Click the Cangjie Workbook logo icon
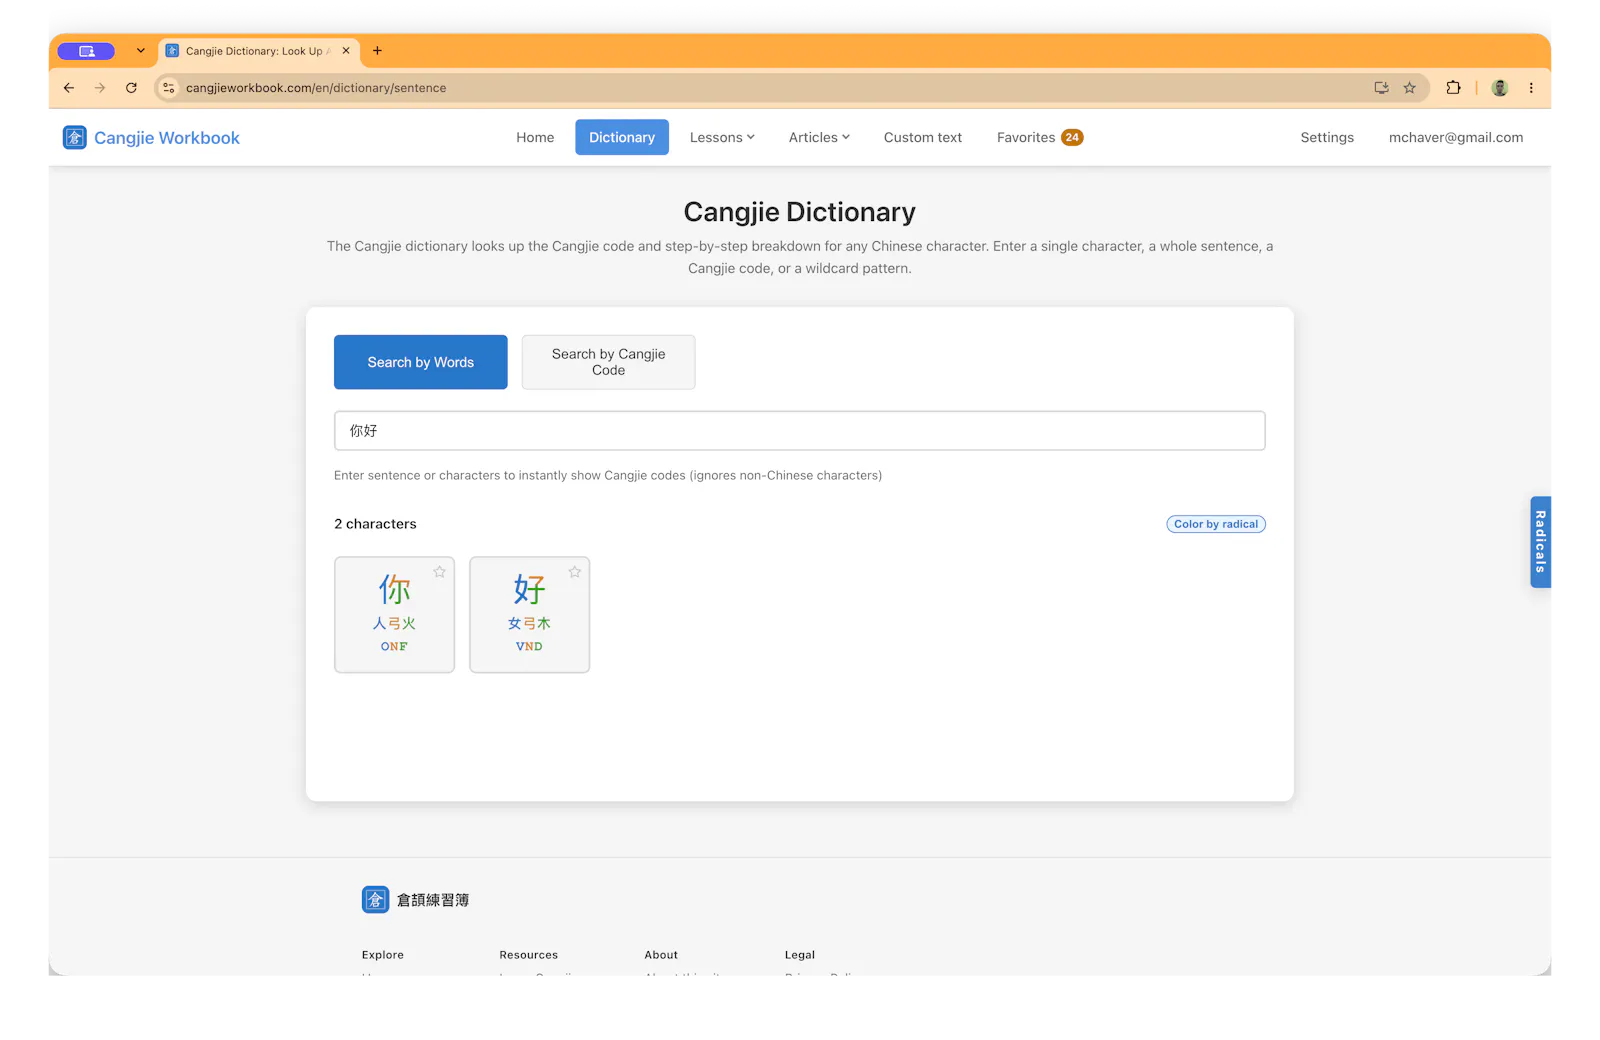This screenshot has width=1600, height=1040. (x=74, y=137)
